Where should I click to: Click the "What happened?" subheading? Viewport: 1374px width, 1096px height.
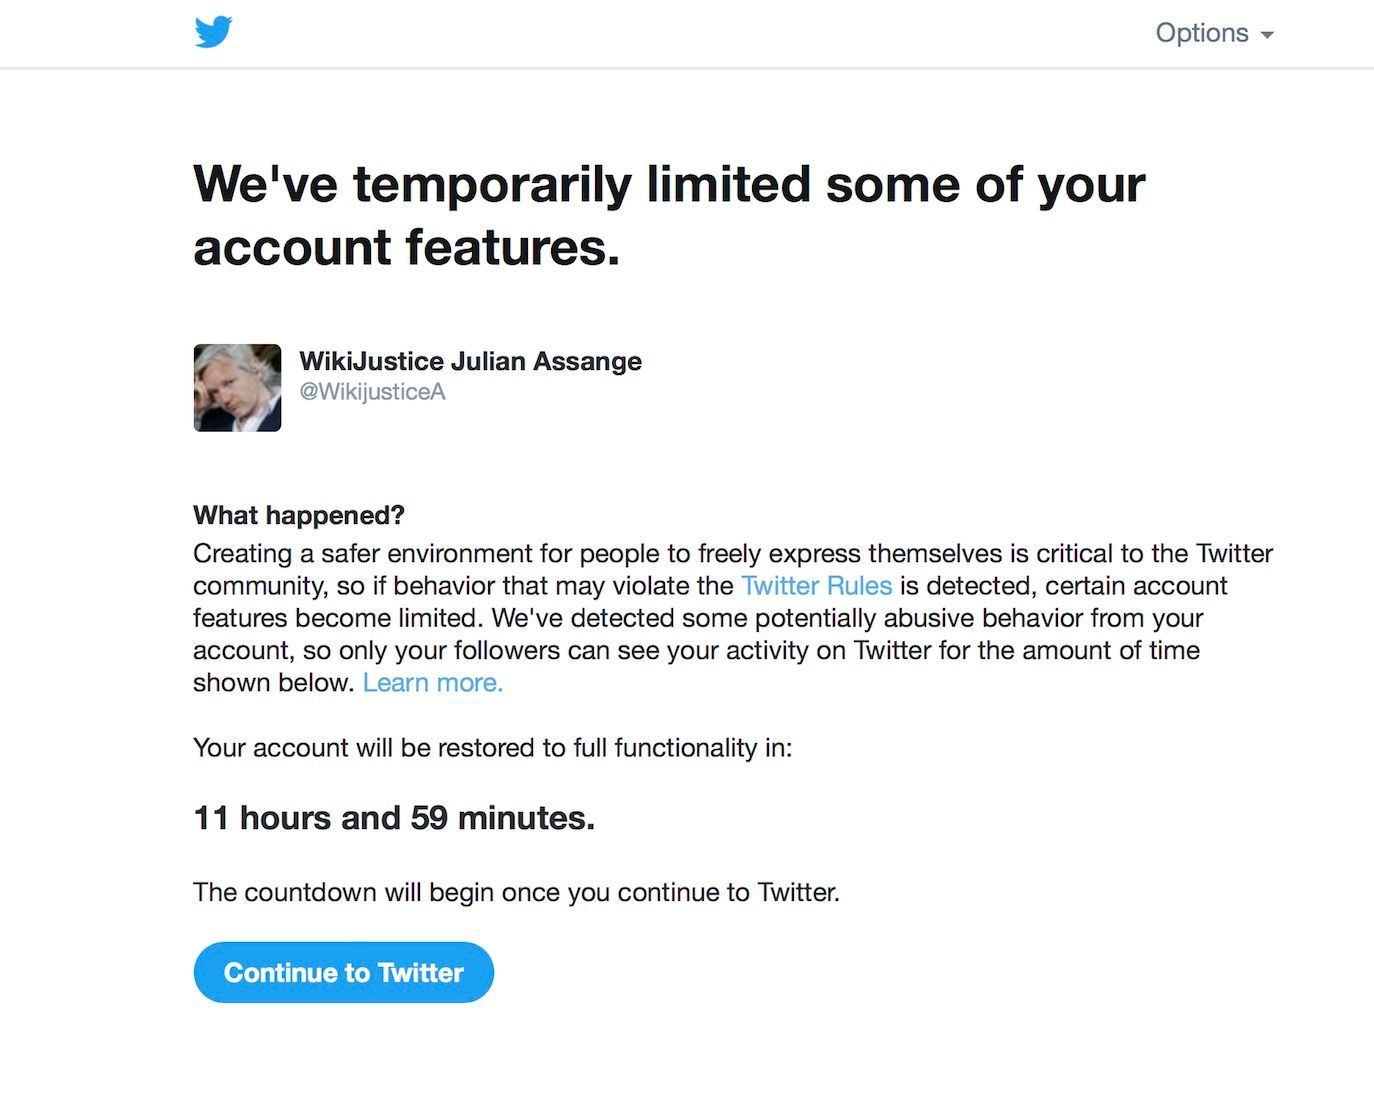298,515
